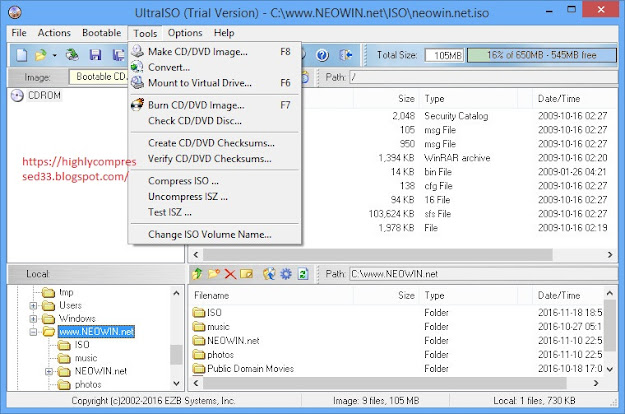Click the local tree scroll down arrow
This screenshot has width=625, height=414.
pyautogui.click(x=177, y=384)
